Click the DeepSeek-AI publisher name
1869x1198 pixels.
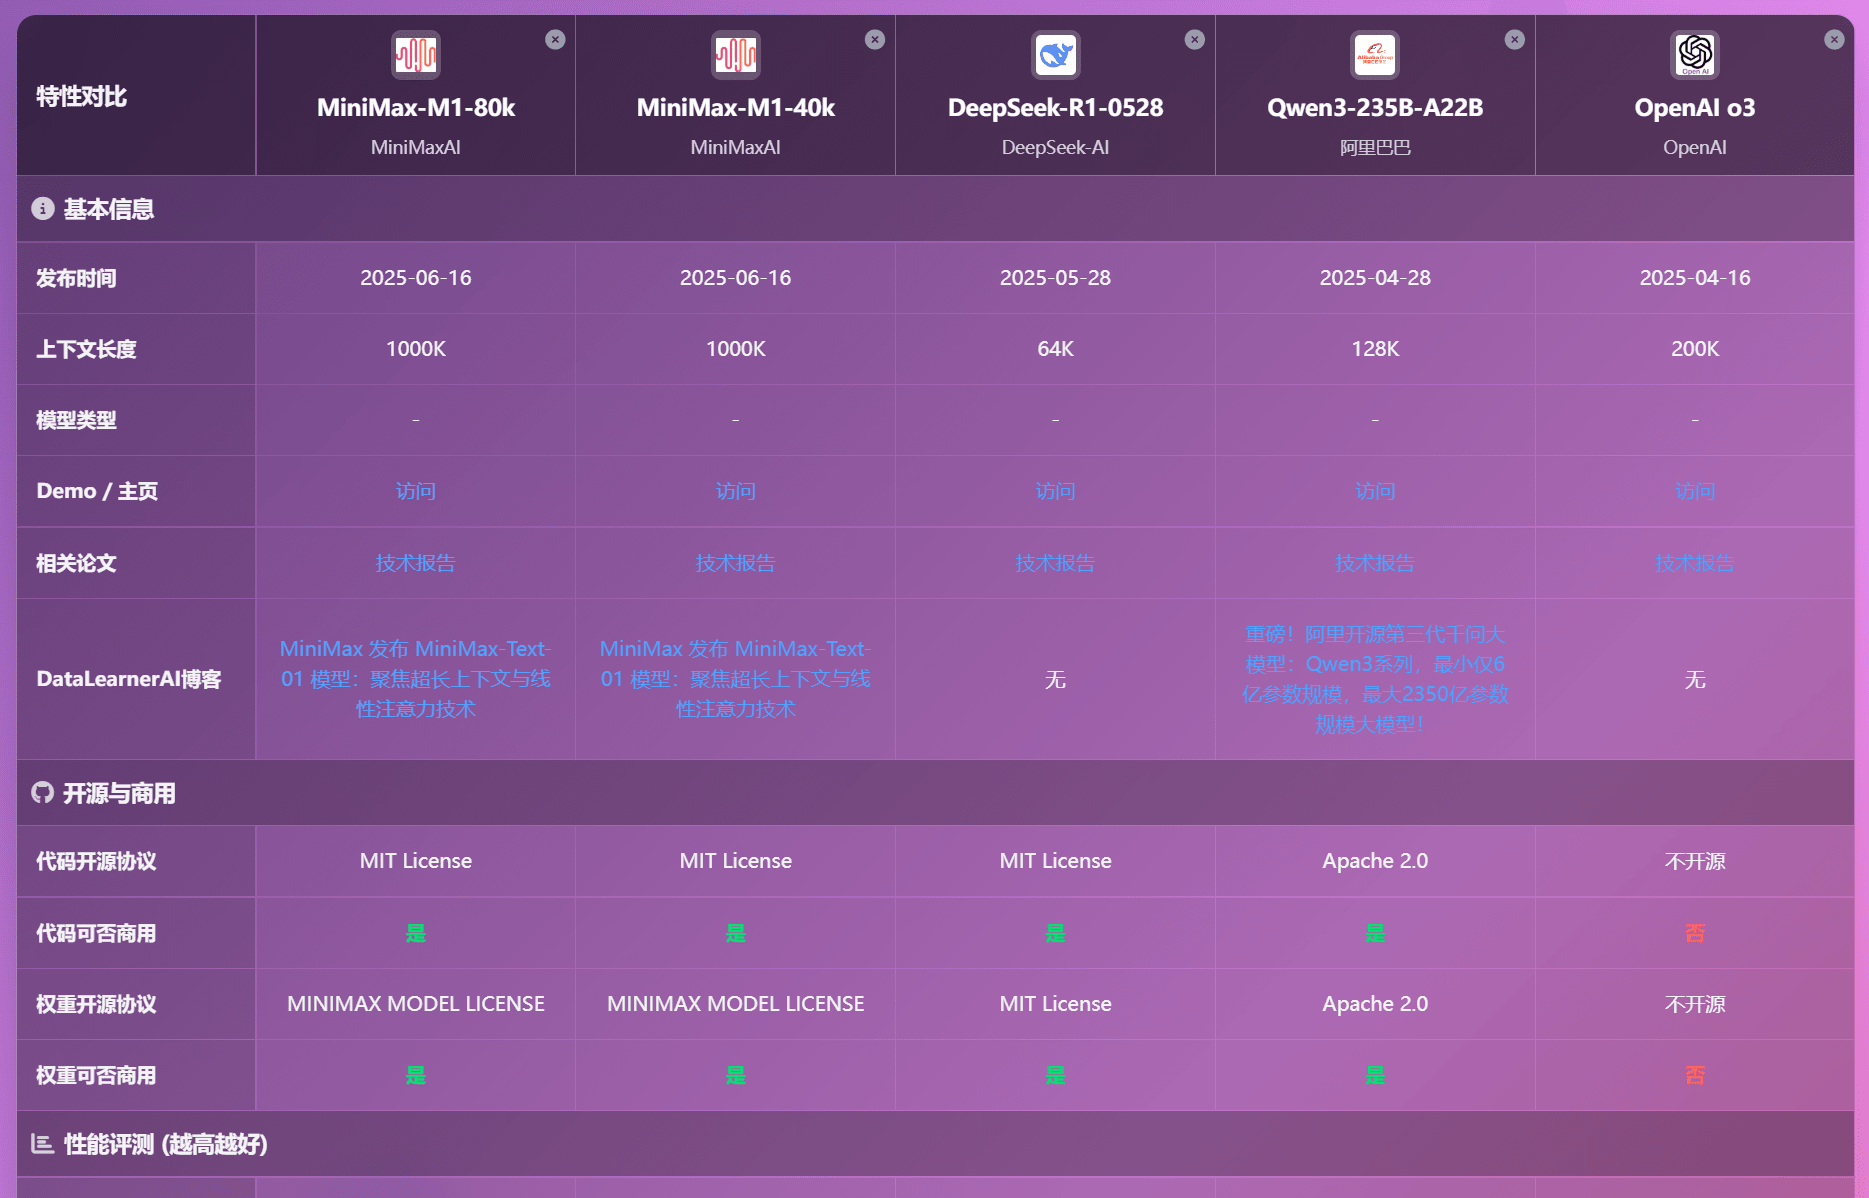(x=1056, y=147)
